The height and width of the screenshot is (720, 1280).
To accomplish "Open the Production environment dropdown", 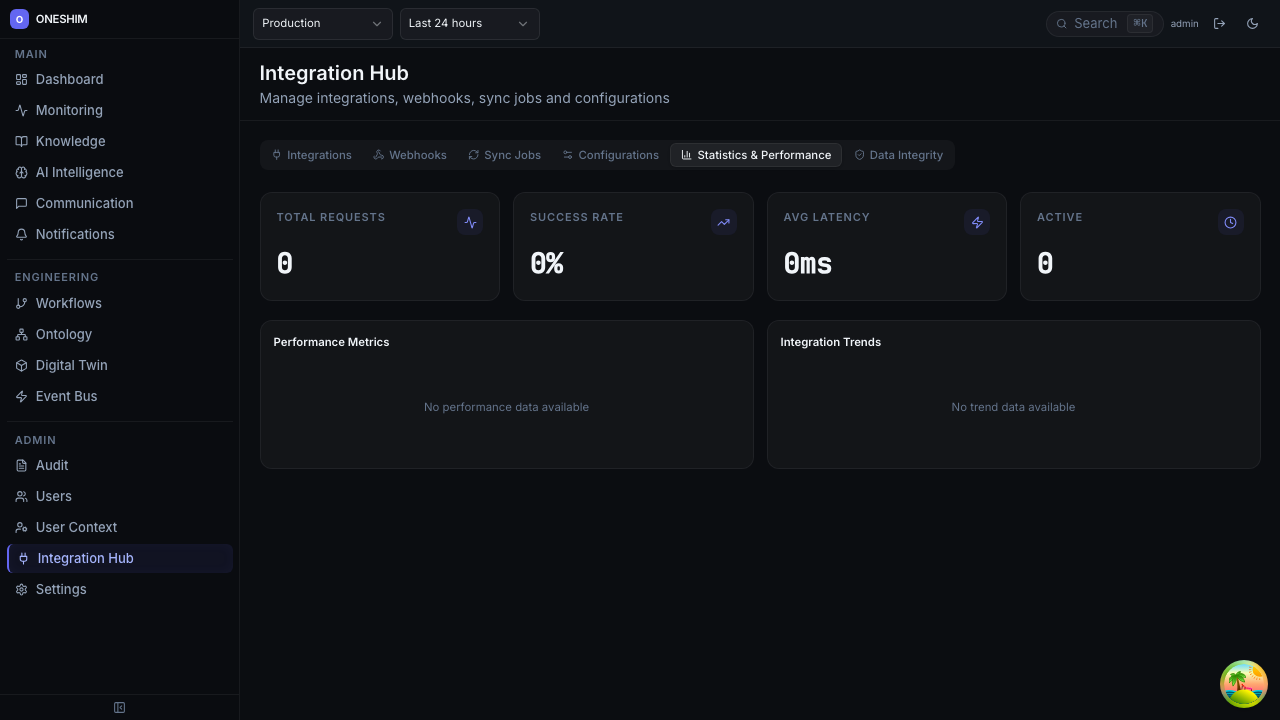I will [x=322, y=23].
